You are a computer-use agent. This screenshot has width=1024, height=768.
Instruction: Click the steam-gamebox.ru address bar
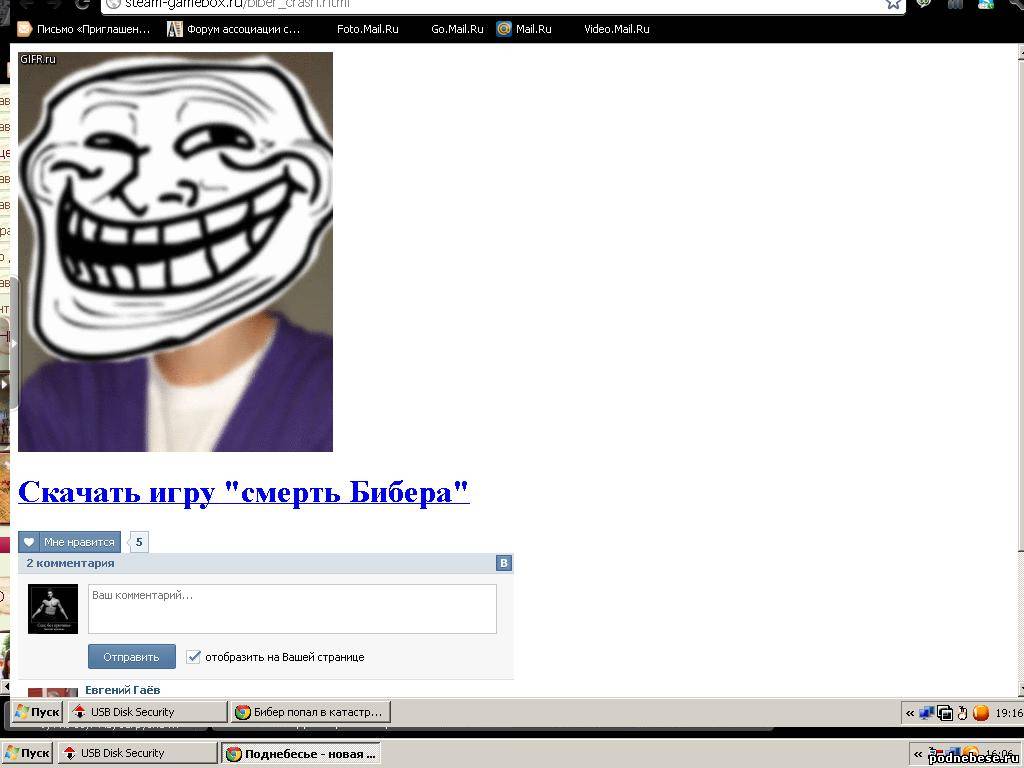click(503, 5)
